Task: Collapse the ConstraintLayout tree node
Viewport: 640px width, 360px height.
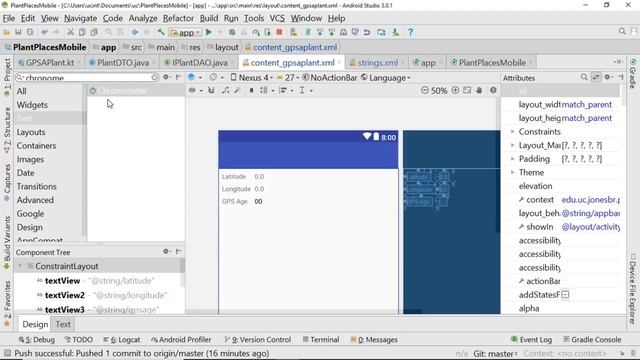Action: click(x=20, y=266)
